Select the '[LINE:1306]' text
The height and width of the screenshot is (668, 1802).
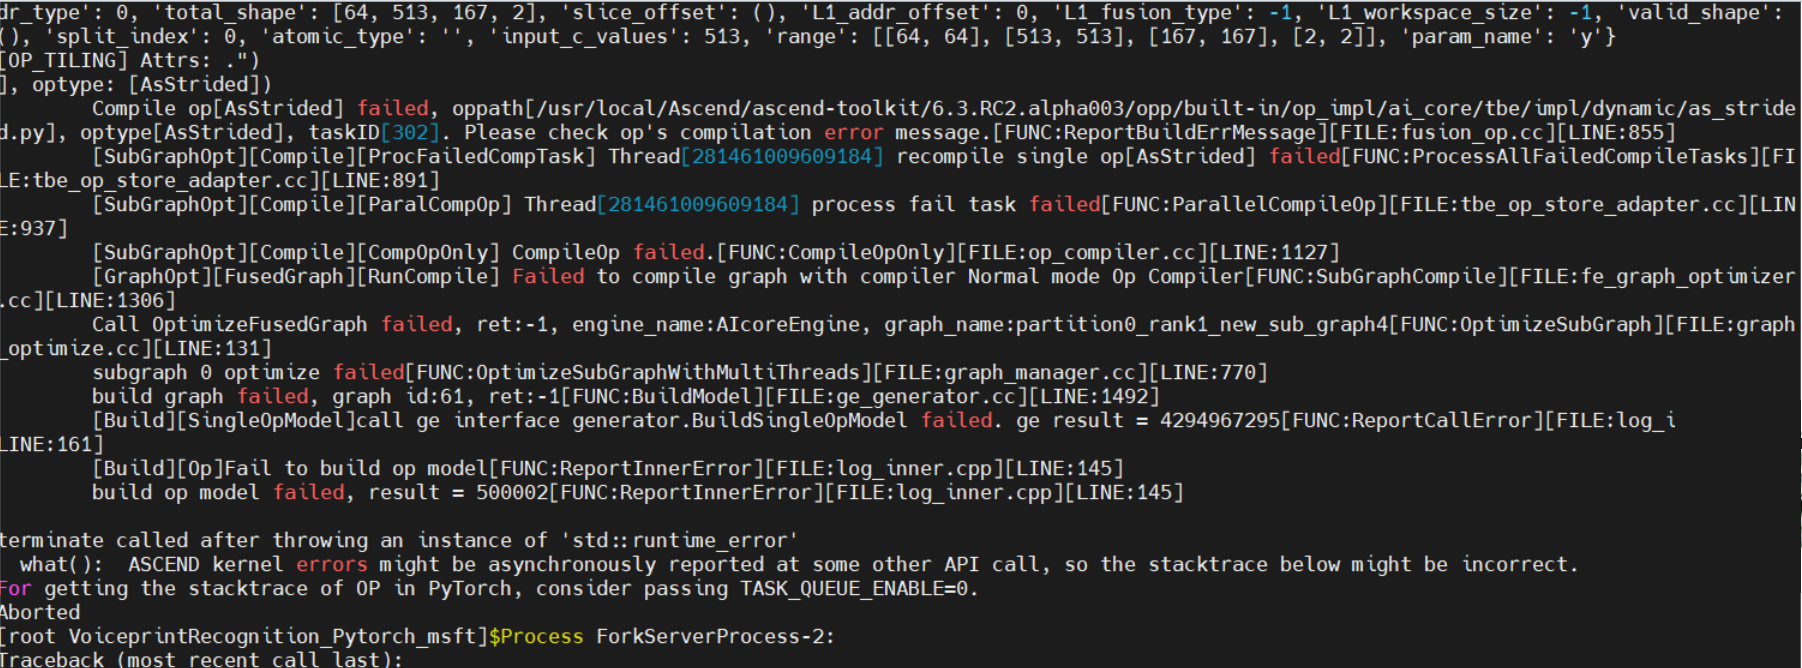(x=110, y=301)
